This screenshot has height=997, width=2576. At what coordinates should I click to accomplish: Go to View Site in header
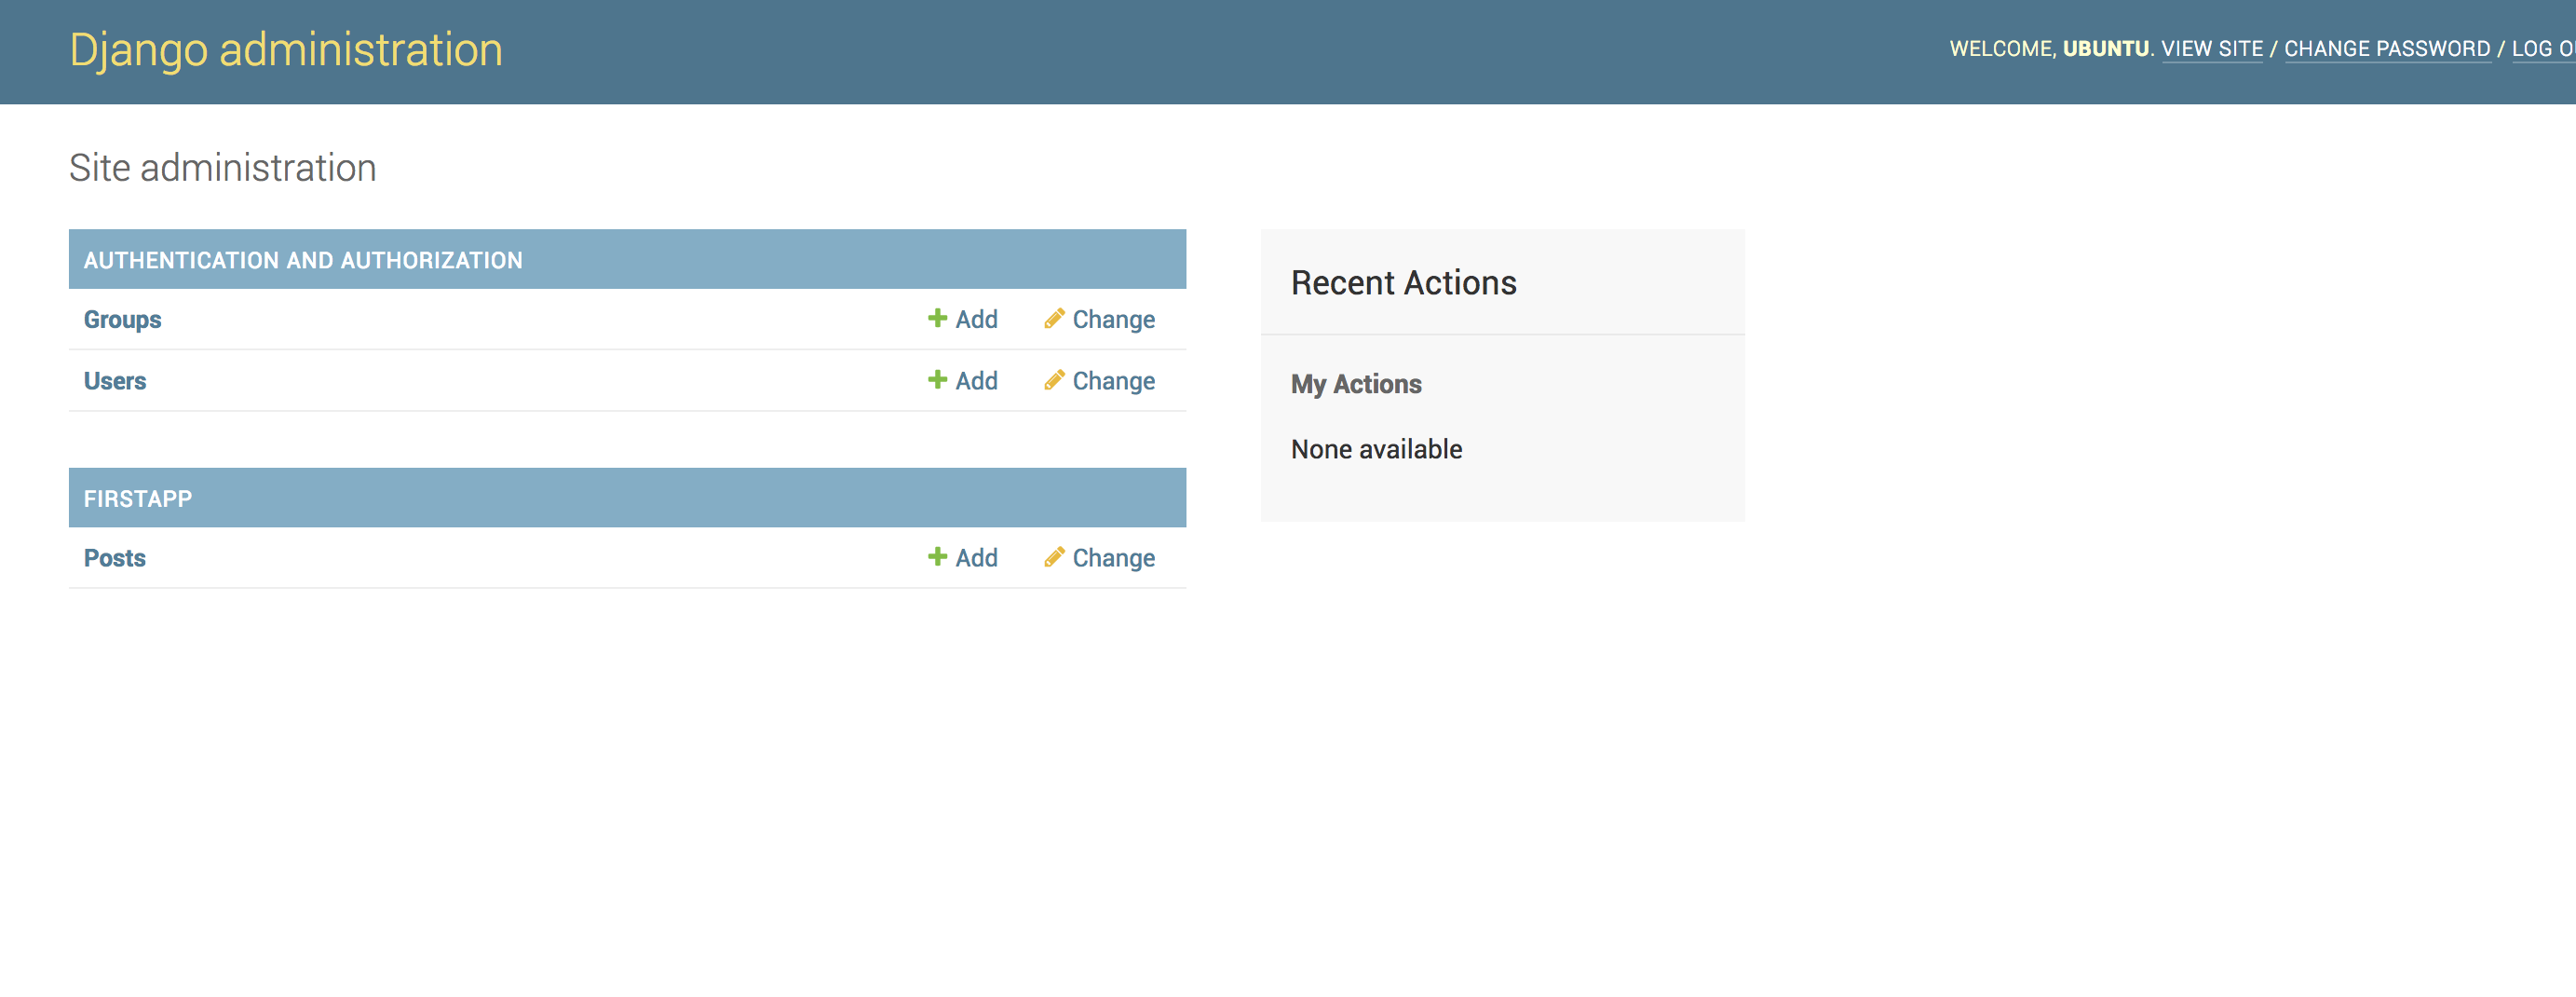pos(2211,49)
